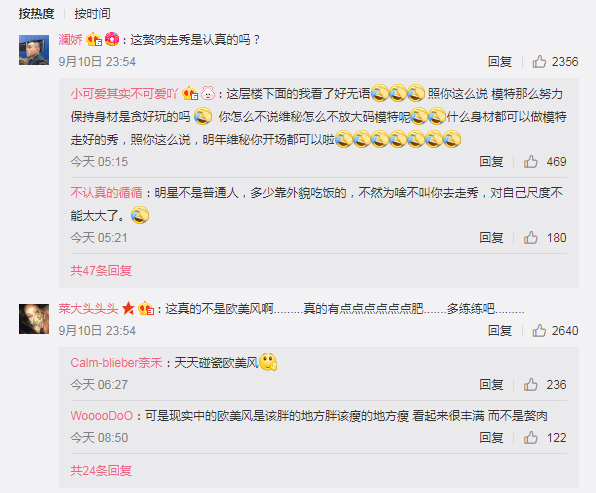Expand 共47条回复 replies
Image resolution: width=596 pixels, height=493 pixels.
click(x=101, y=271)
